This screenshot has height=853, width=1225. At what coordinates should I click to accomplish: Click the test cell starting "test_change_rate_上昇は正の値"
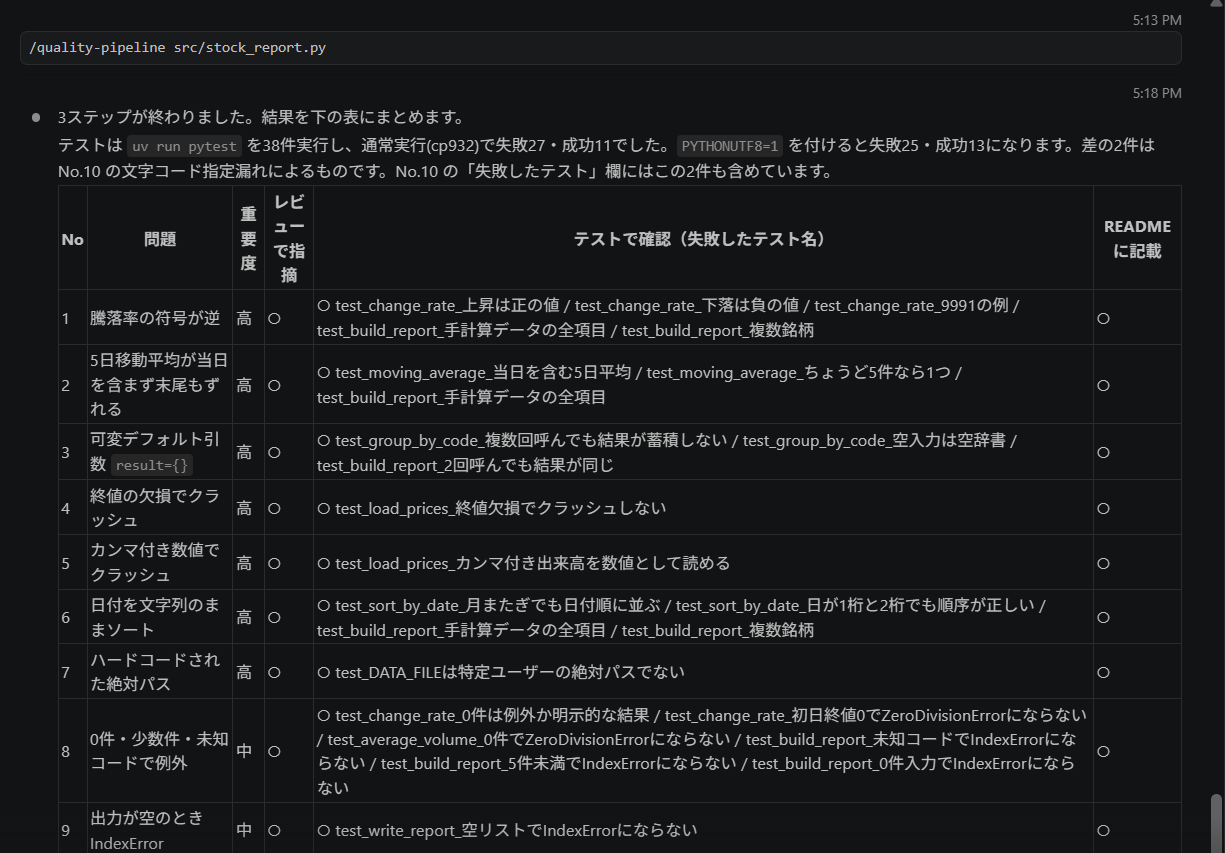pos(703,318)
